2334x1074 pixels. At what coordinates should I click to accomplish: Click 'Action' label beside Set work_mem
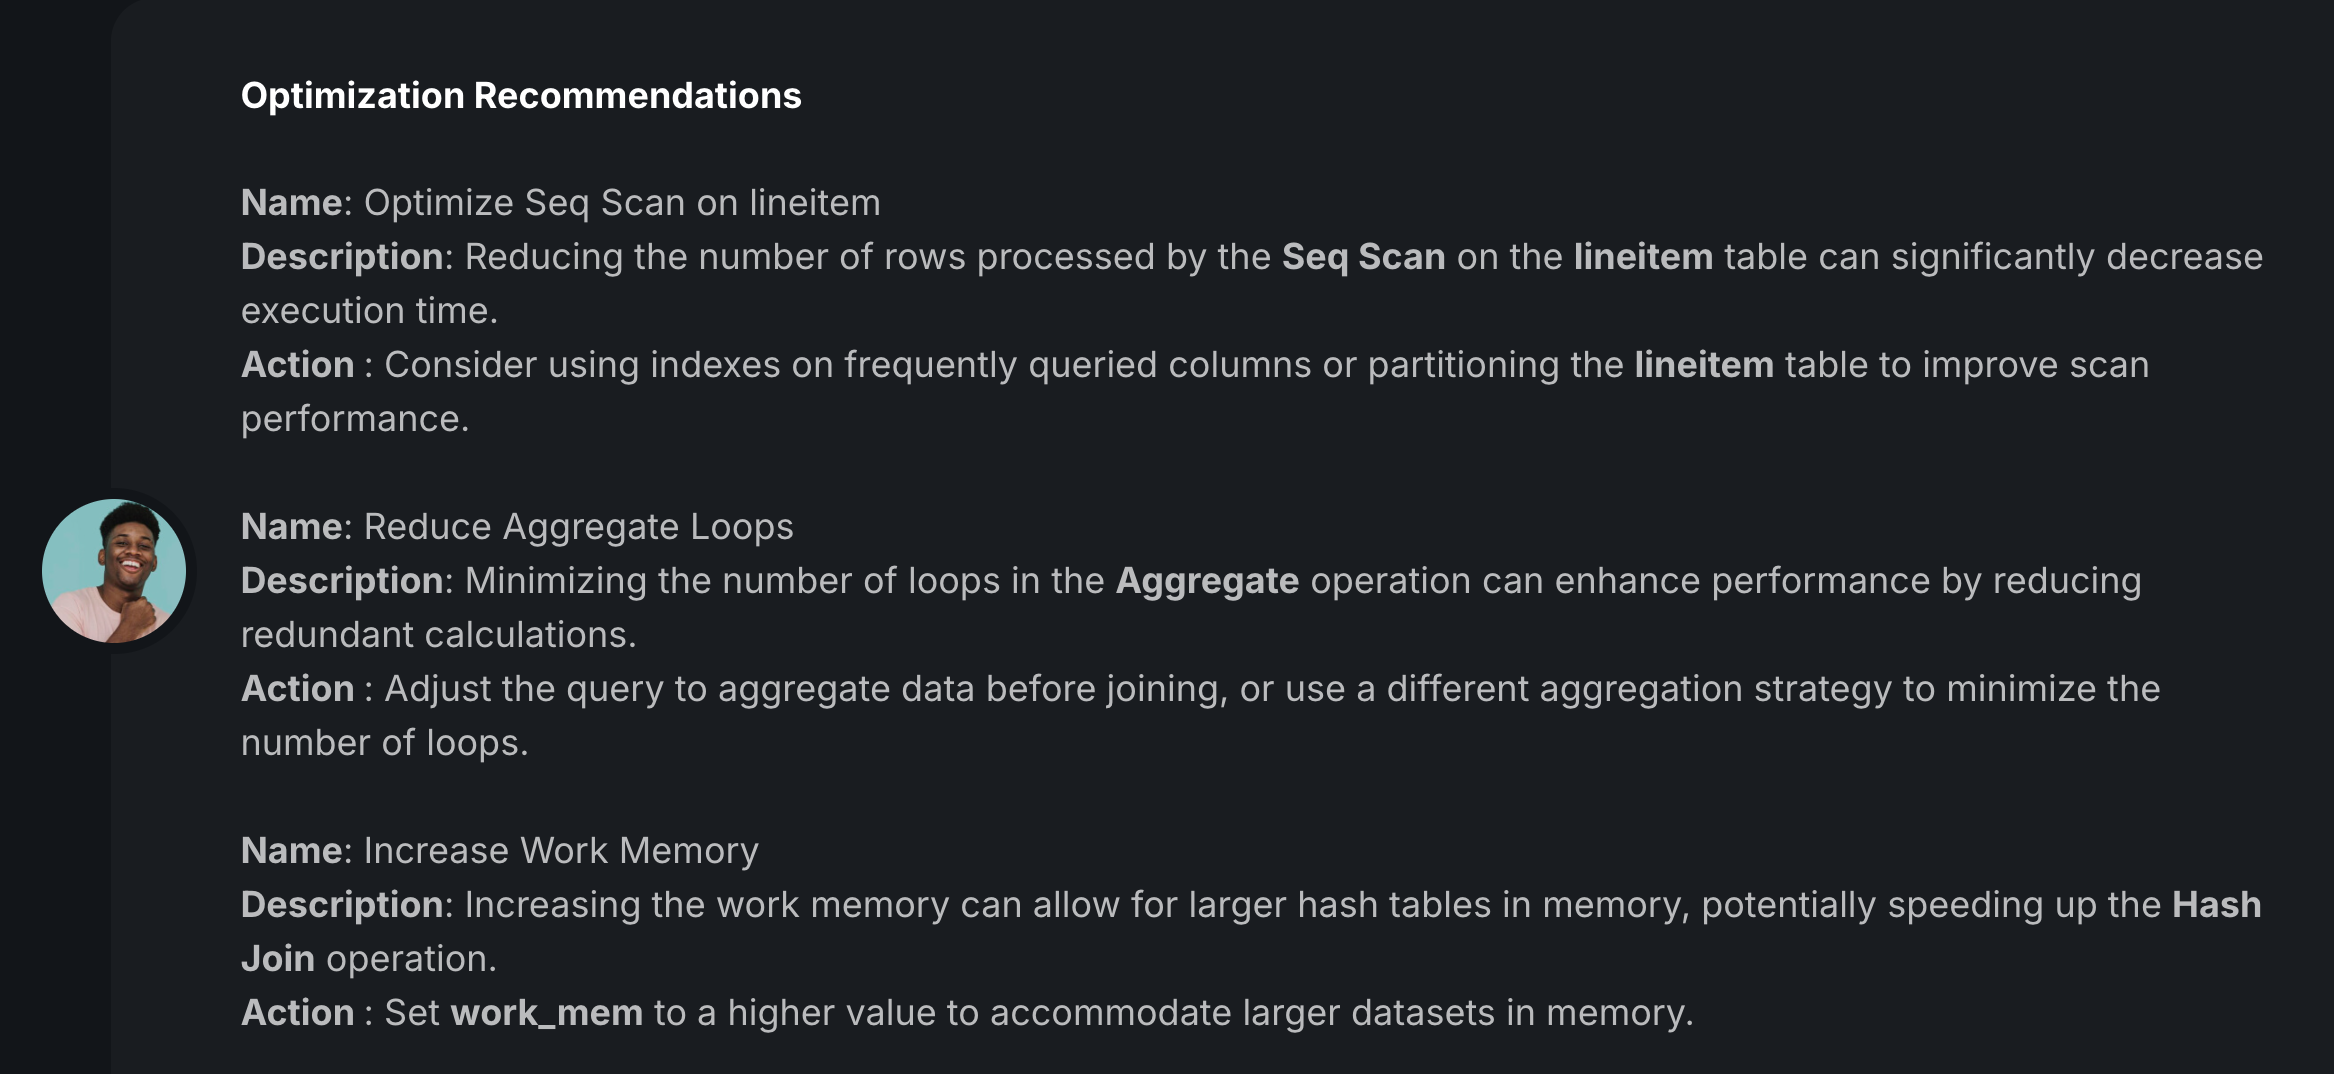[x=298, y=1013]
